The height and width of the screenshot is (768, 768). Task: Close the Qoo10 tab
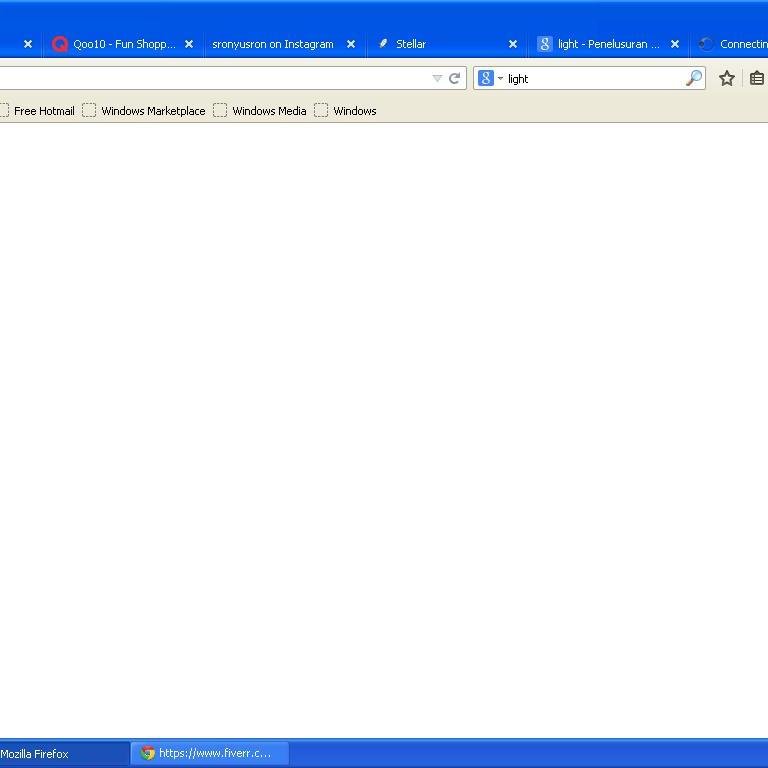tap(189, 44)
